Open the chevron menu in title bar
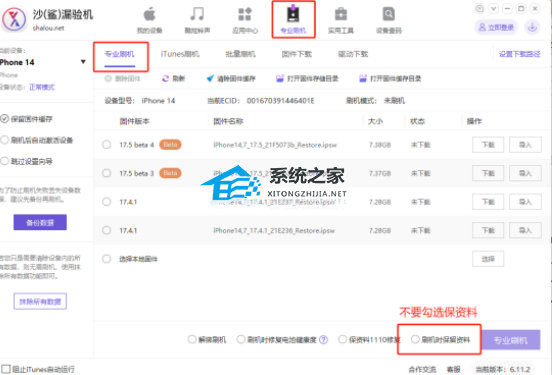The width and height of the screenshot is (553, 375). [493, 8]
